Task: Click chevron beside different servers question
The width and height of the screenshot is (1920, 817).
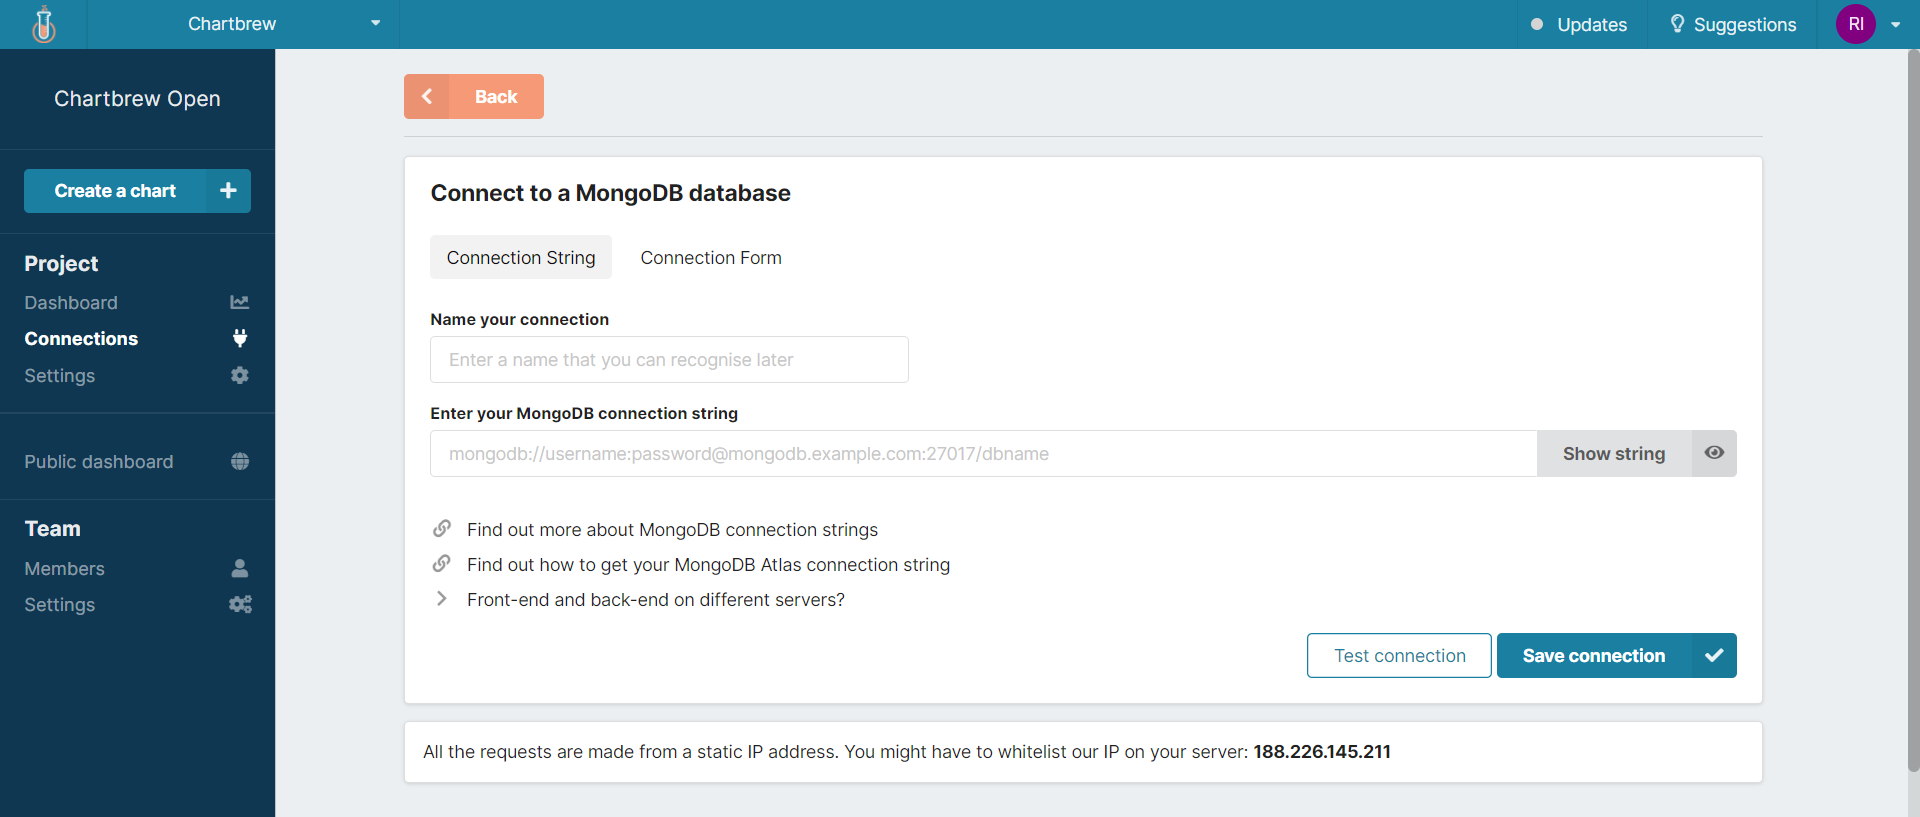Action: coord(441,598)
